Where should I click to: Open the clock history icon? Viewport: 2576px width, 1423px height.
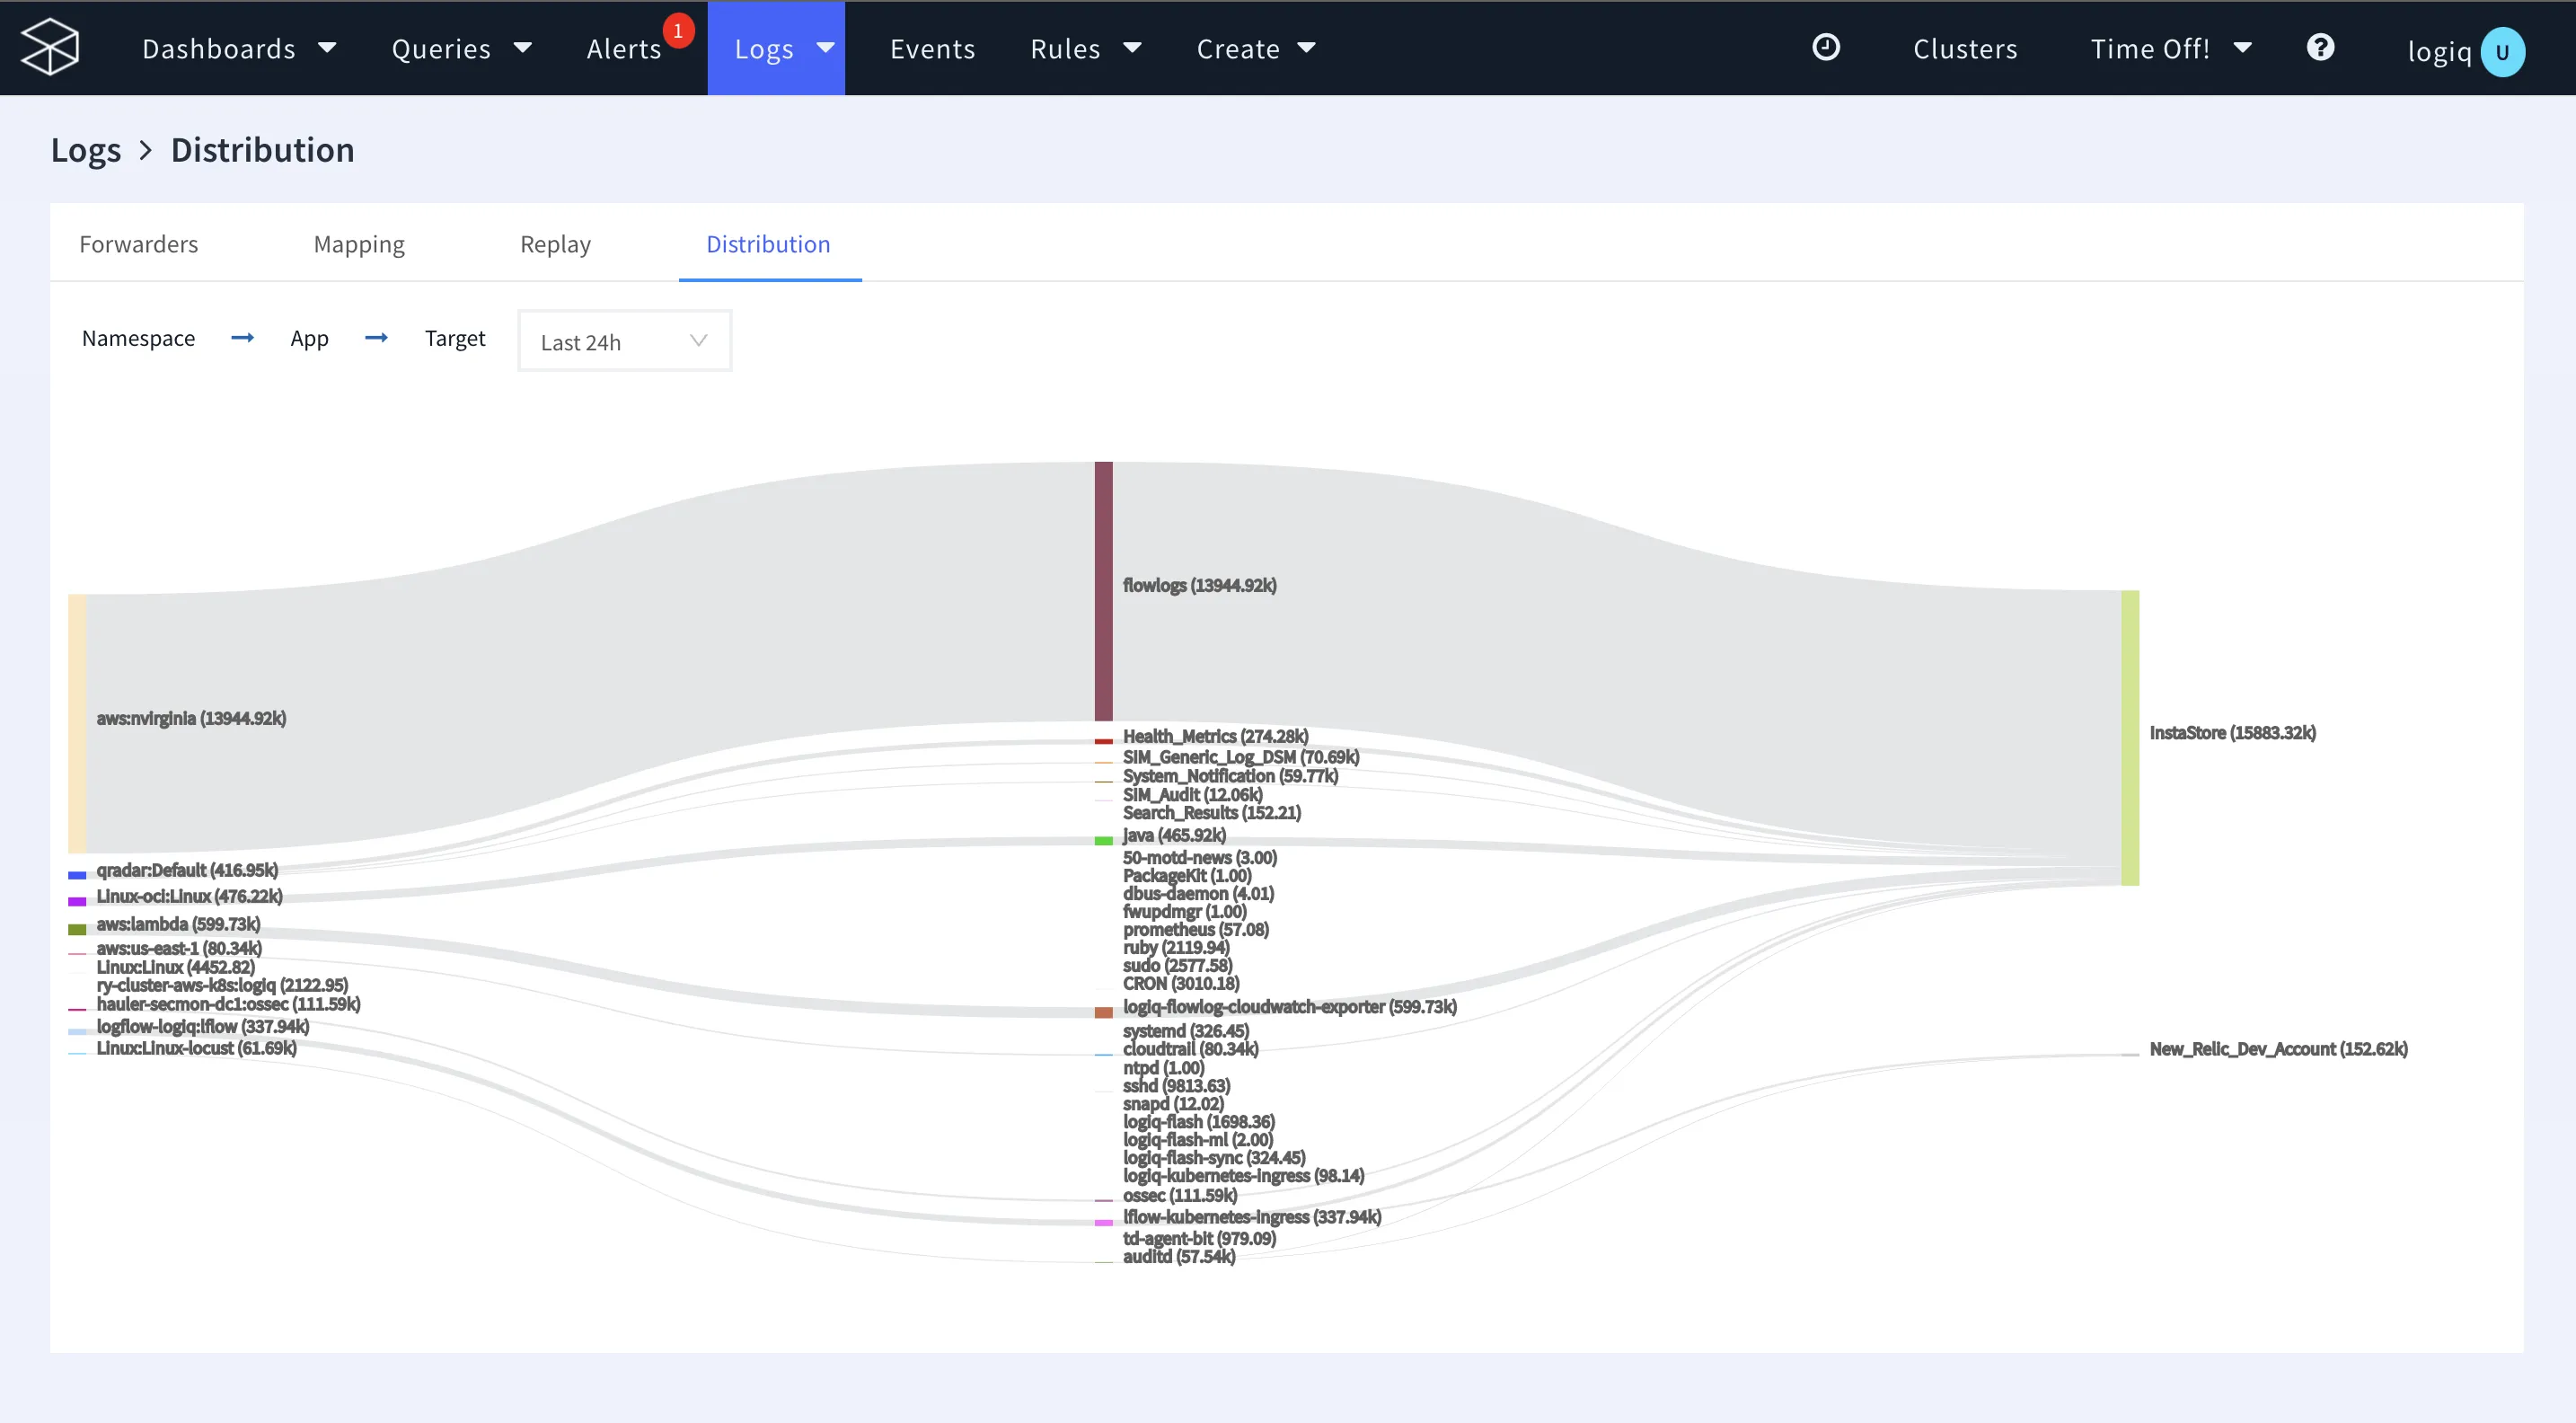[1826, 47]
